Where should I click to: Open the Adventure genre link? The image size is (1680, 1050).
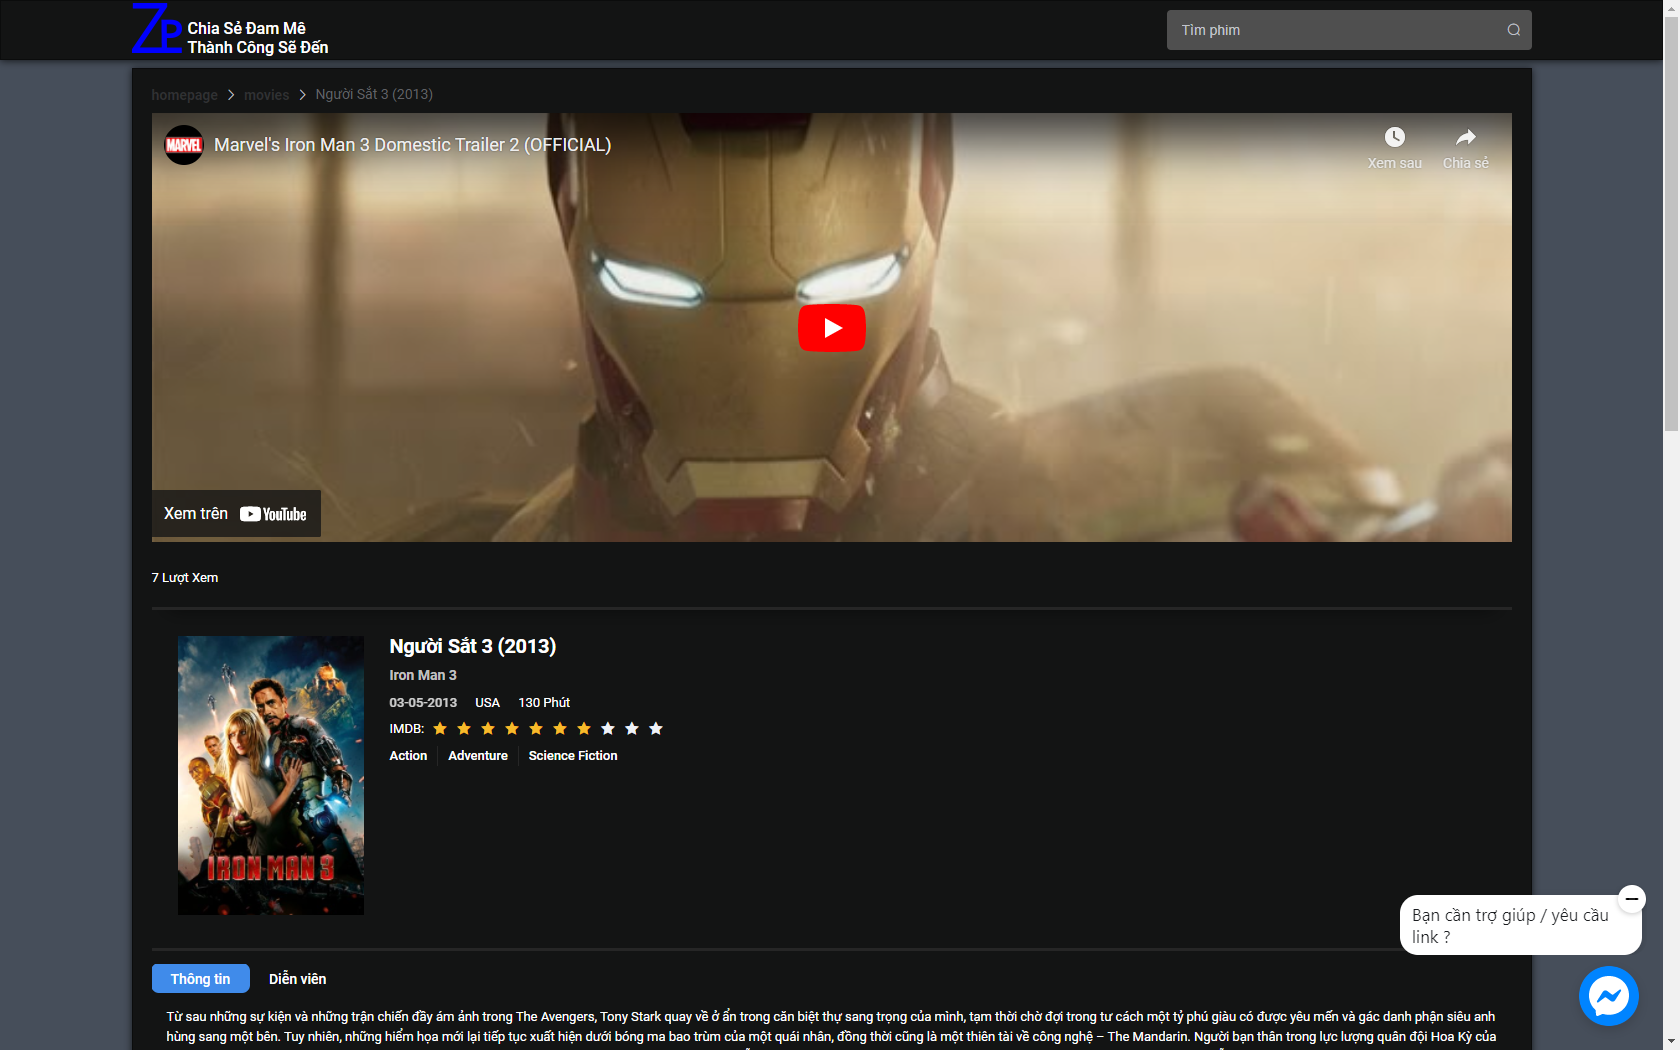click(x=478, y=756)
